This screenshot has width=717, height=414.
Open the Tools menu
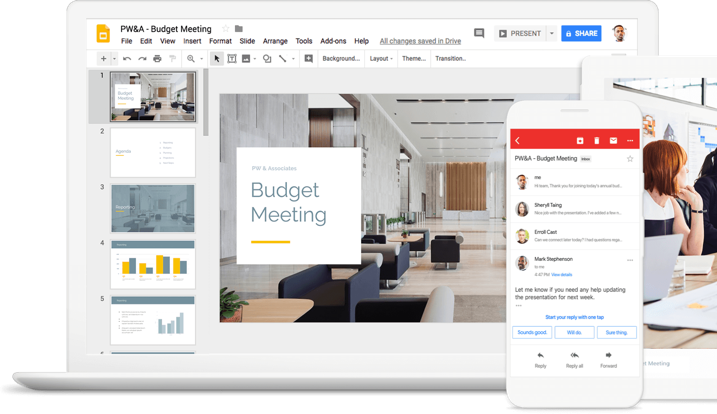click(304, 41)
